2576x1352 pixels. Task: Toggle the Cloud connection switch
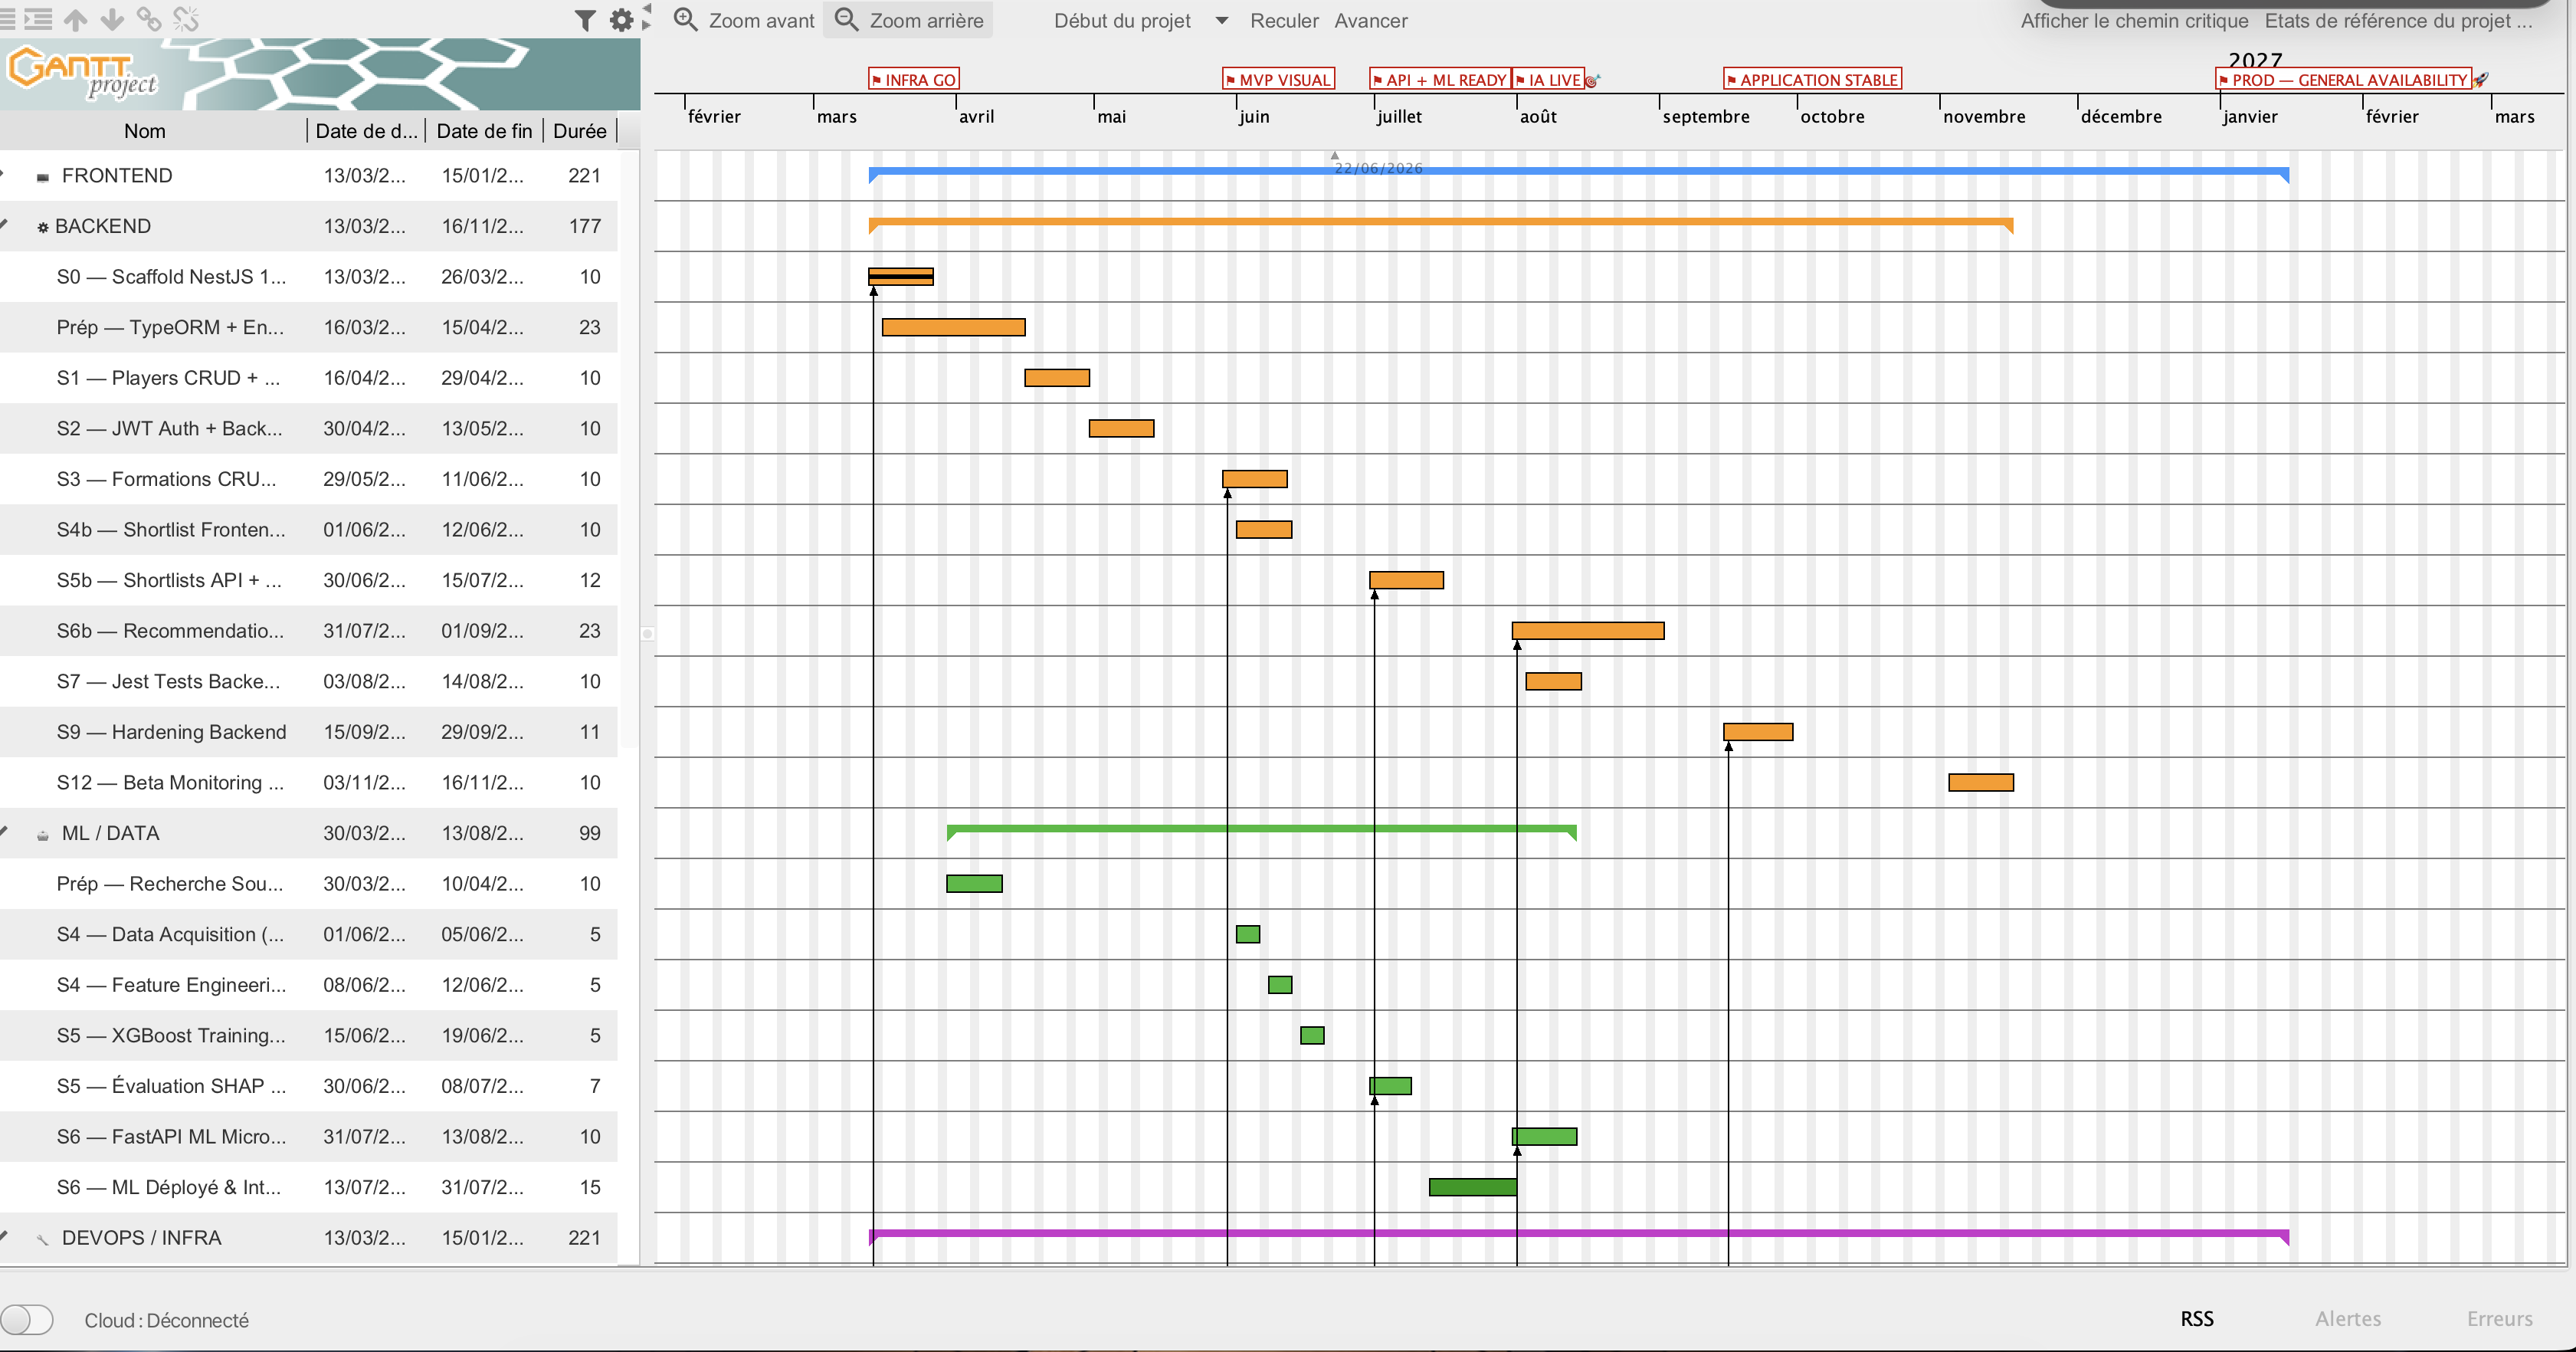pyautogui.click(x=27, y=1319)
